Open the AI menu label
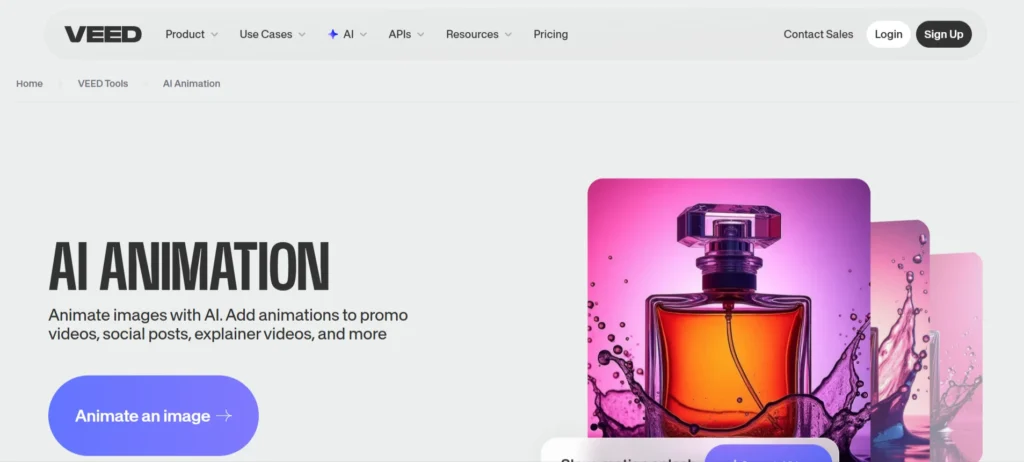This screenshot has height=462, width=1024. click(348, 35)
